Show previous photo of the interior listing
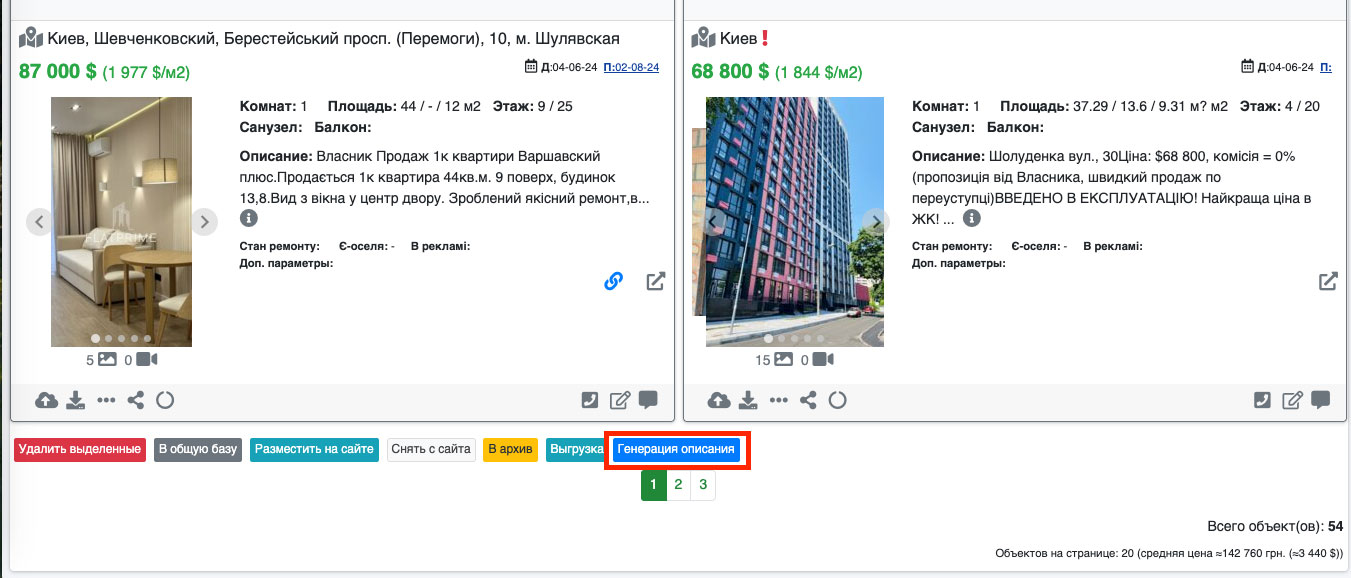1351x578 pixels. [39, 222]
